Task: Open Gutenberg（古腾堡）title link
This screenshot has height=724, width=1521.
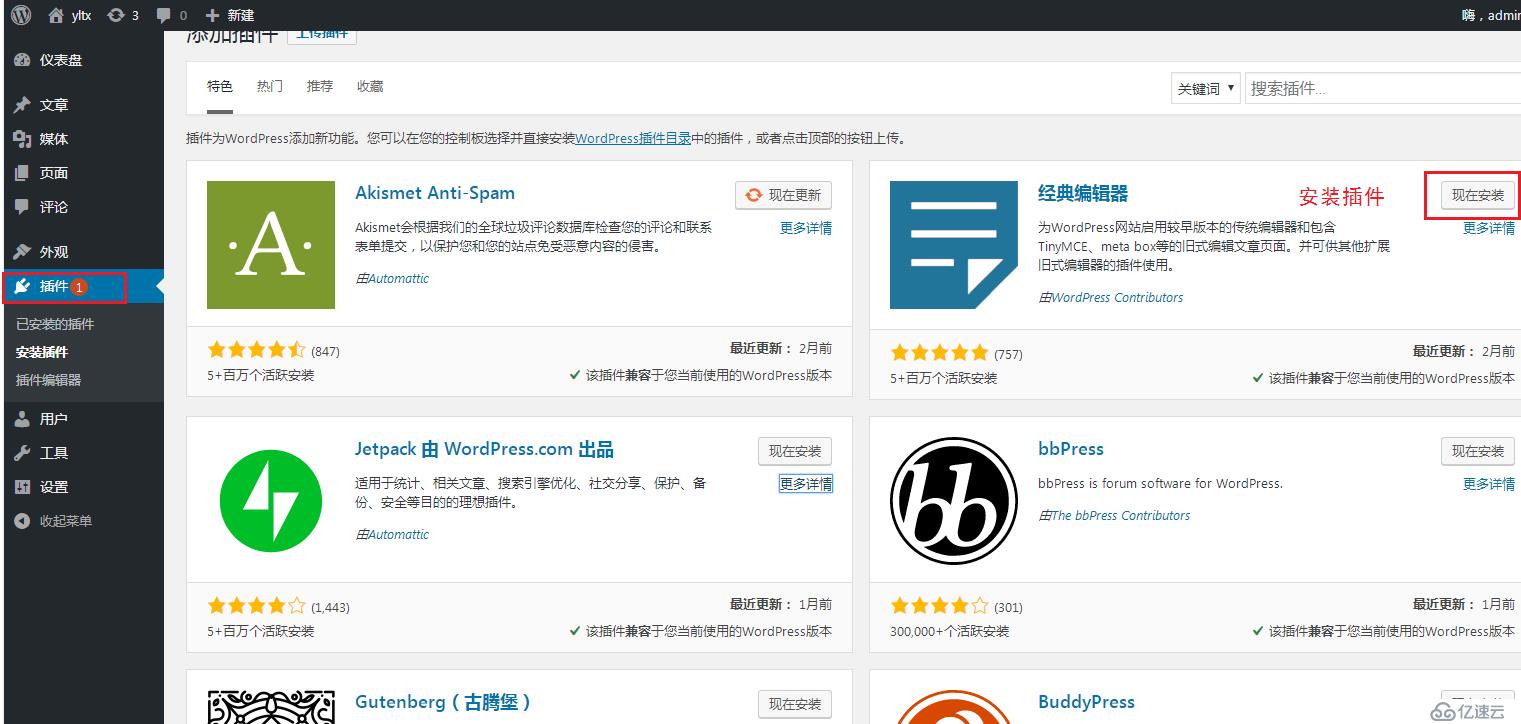Action: (443, 702)
